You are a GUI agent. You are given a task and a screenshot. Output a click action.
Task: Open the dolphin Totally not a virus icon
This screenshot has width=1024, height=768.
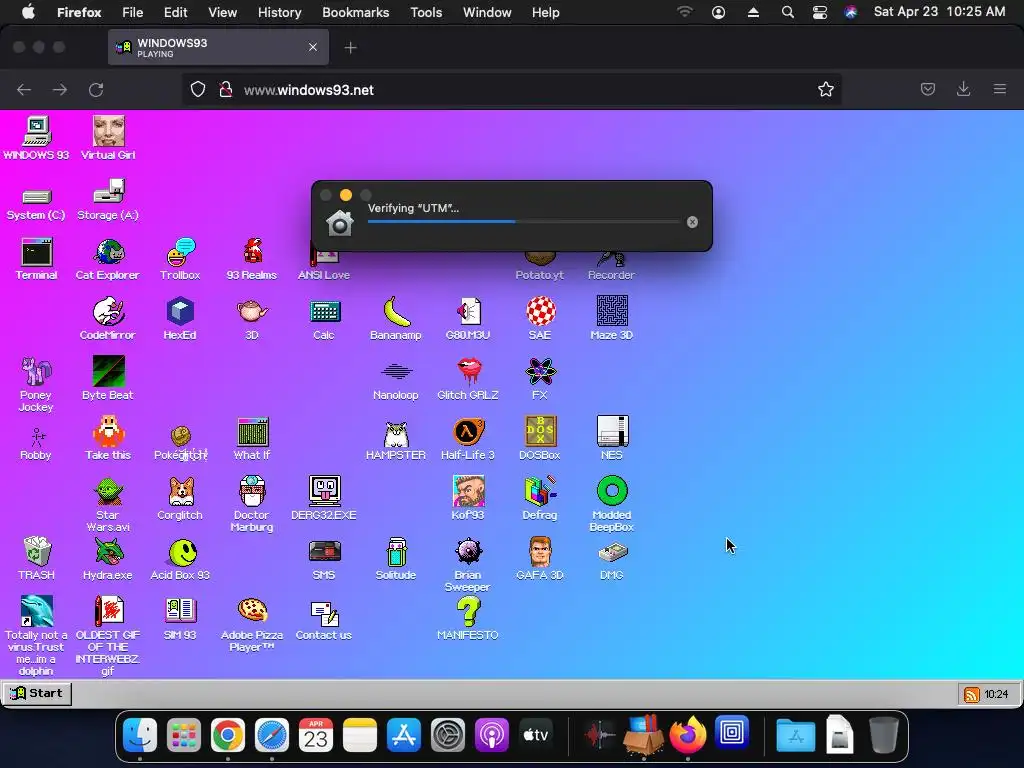(37, 611)
